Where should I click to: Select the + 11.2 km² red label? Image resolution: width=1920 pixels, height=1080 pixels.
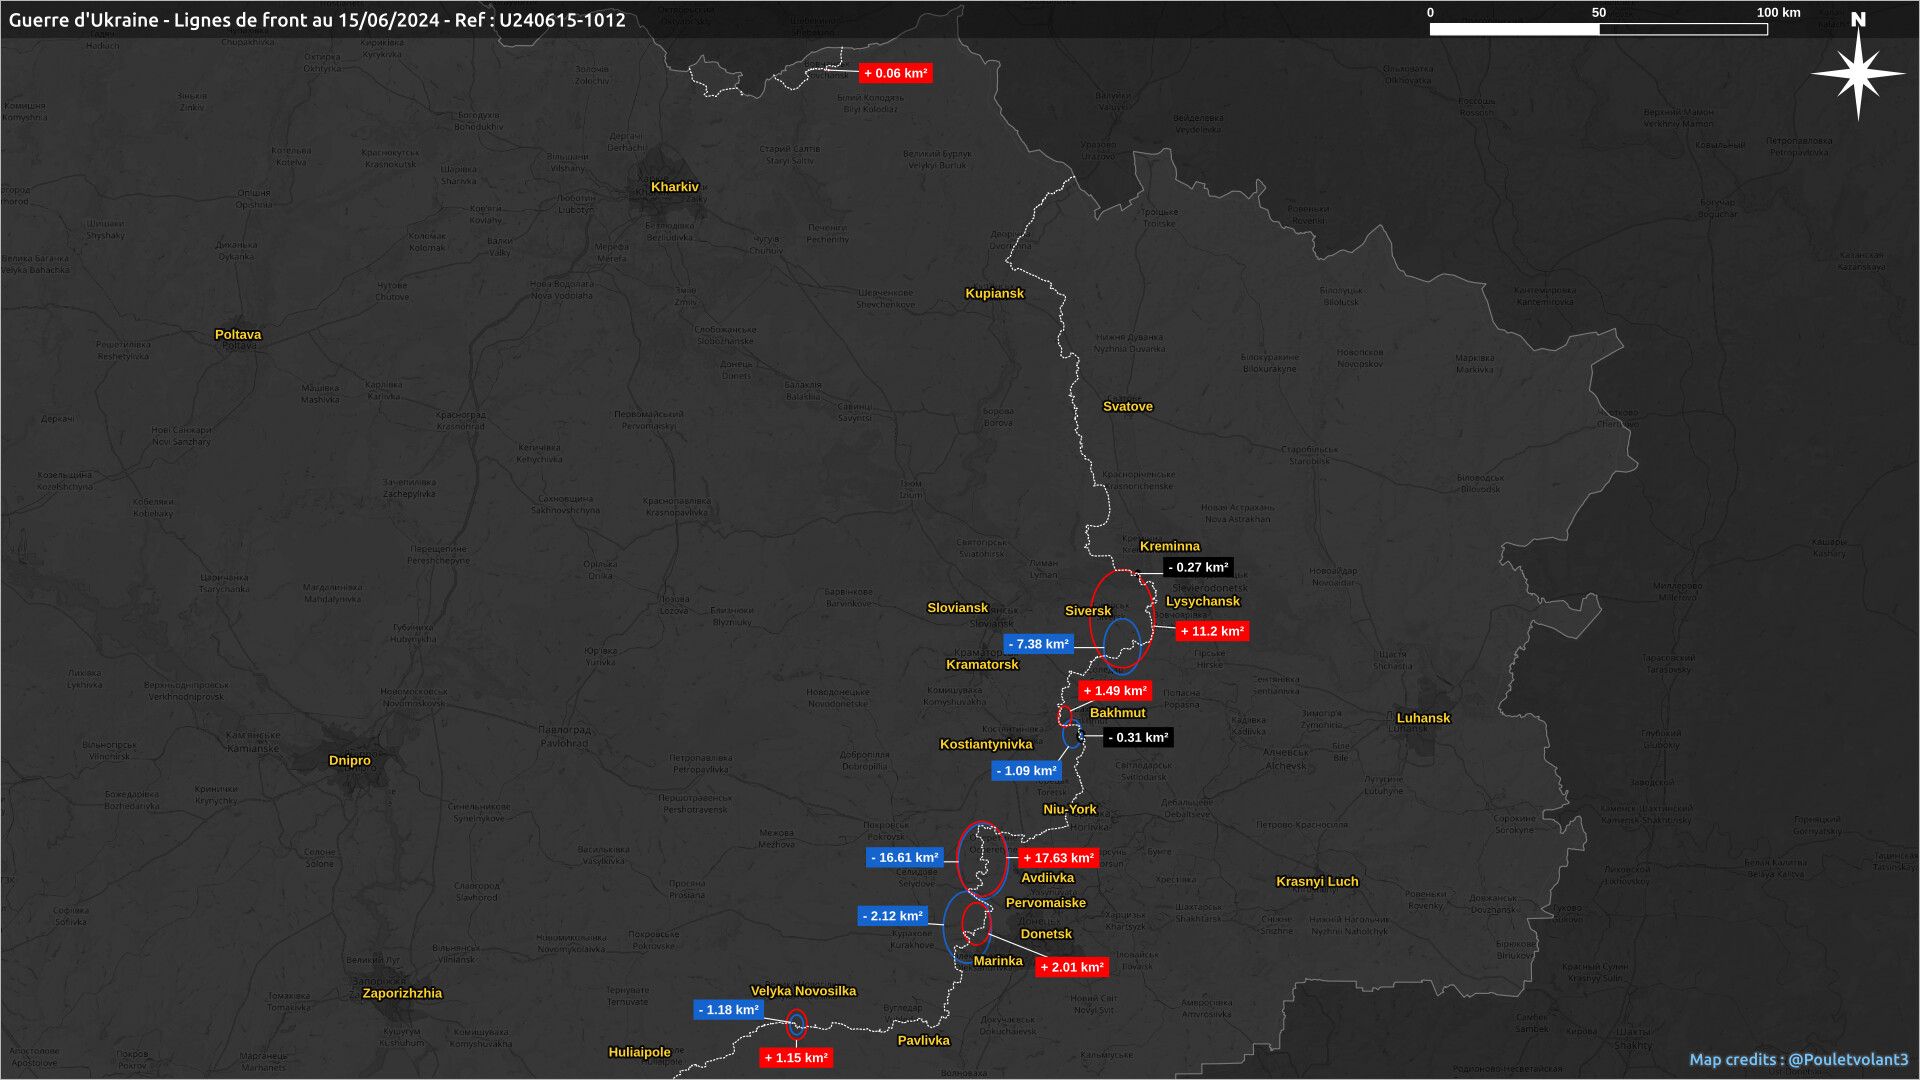point(1213,632)
